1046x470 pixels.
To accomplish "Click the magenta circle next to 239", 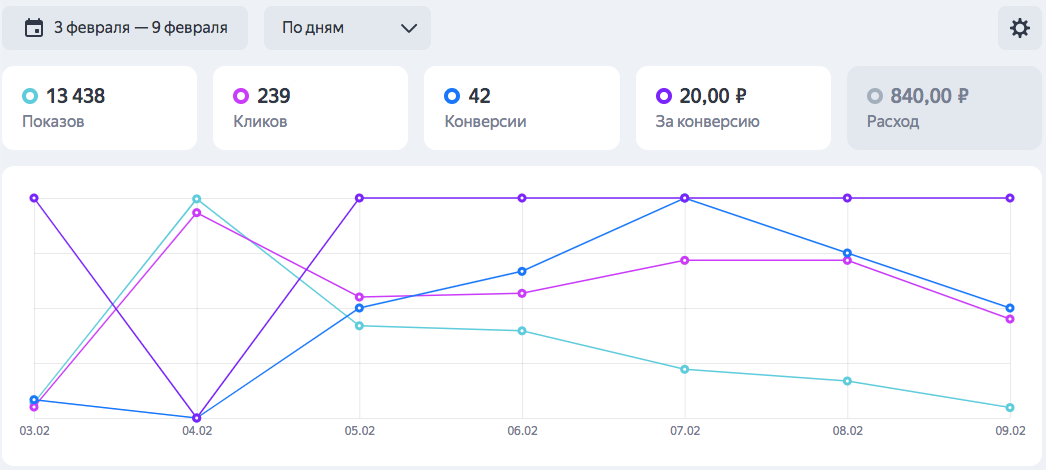I will coord(241,97).
